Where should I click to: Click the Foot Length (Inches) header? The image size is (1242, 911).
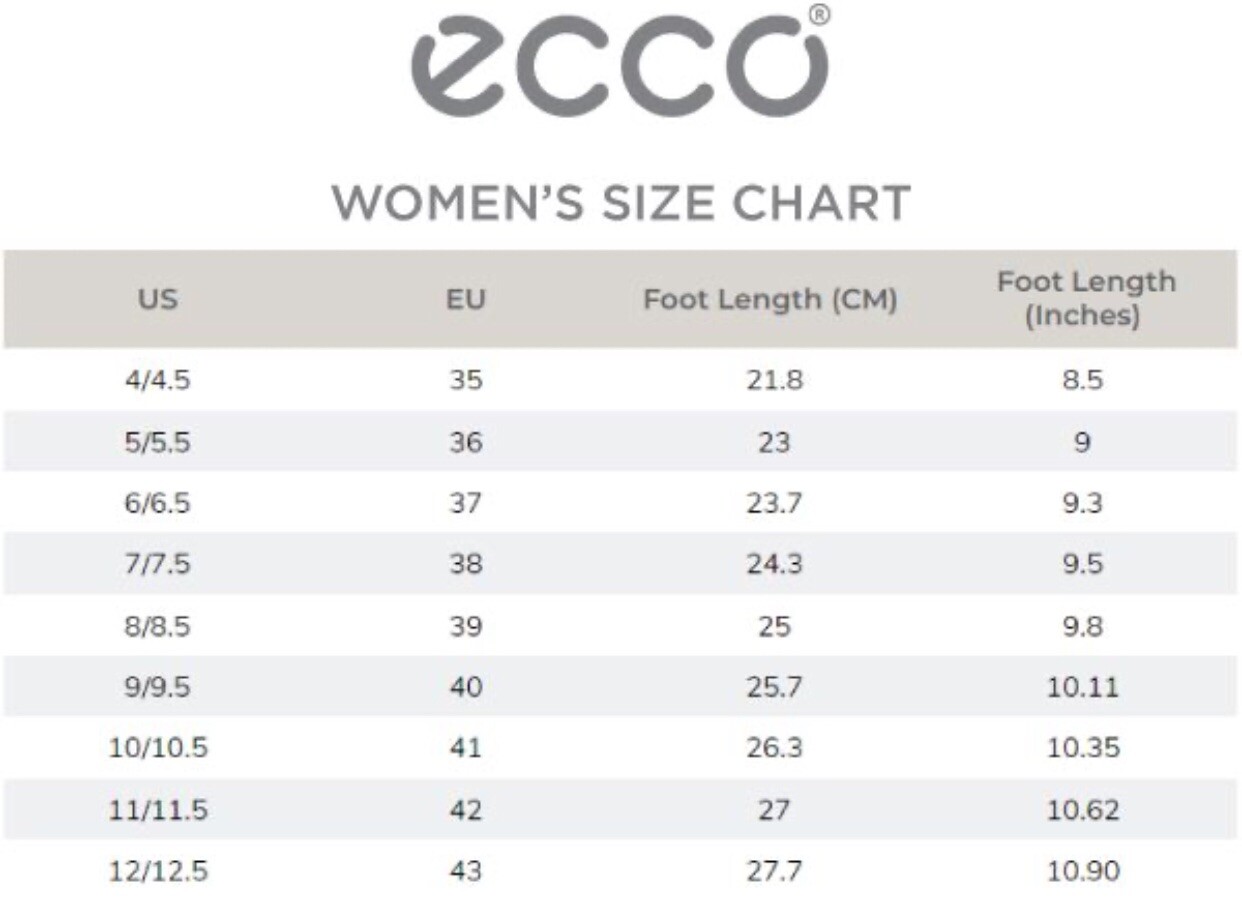click(x=1085, y=298)
